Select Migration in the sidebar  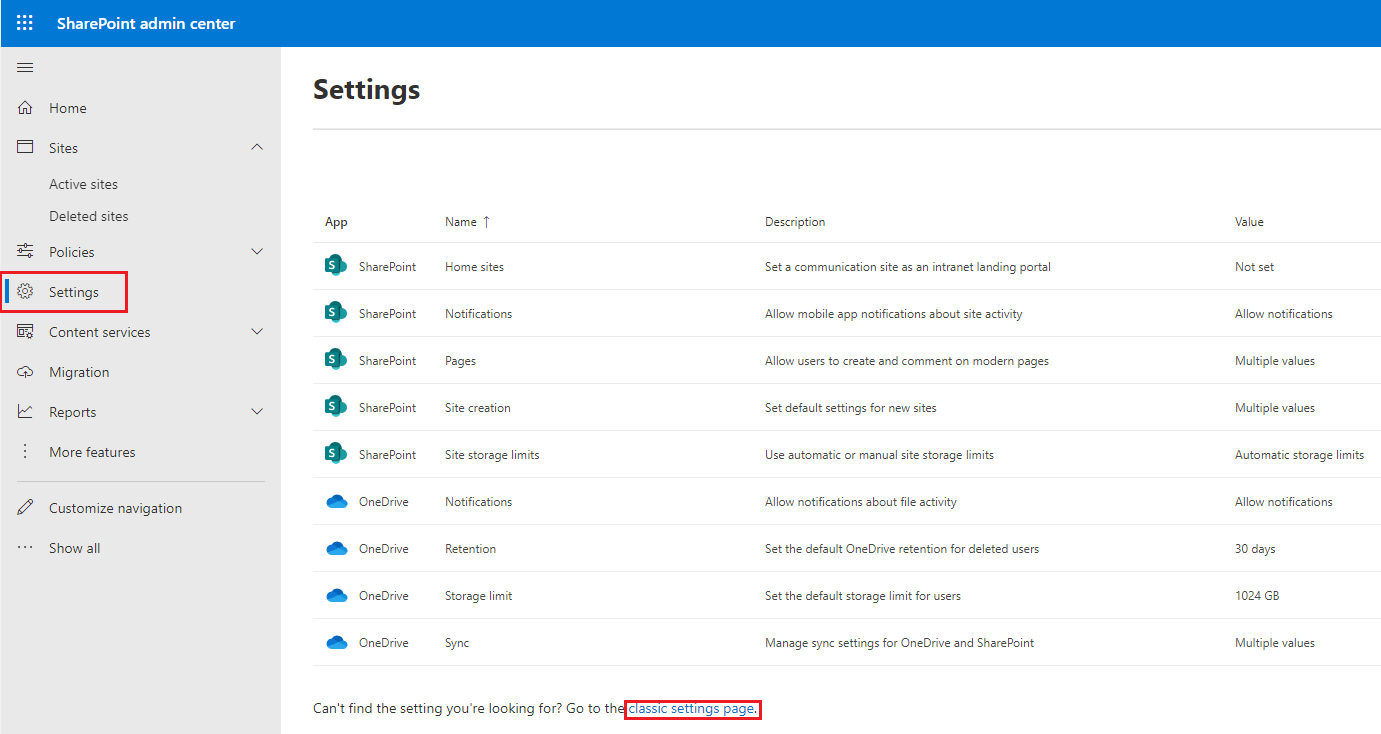79,372
